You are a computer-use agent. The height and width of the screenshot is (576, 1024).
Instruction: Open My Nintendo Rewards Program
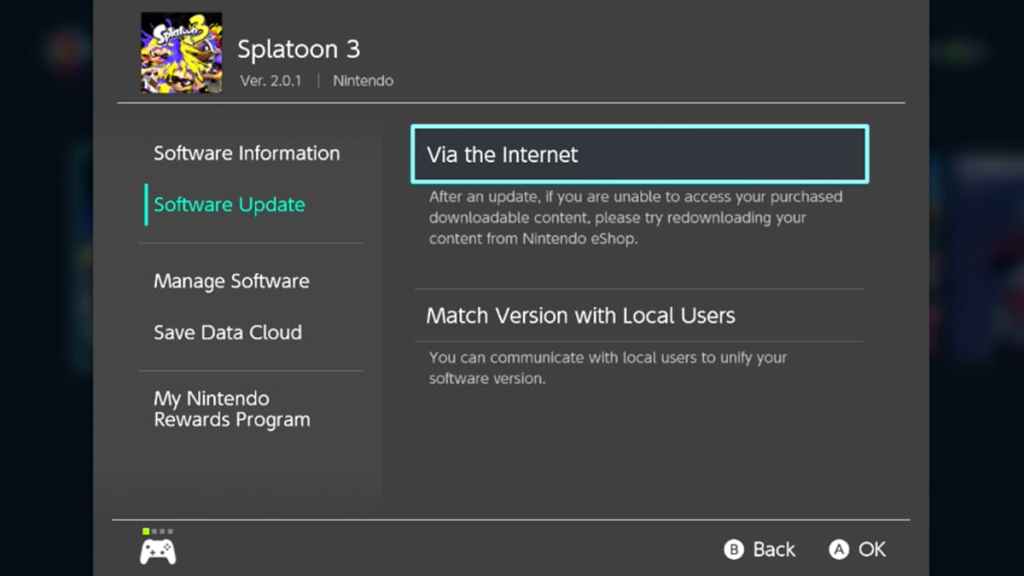(231, 409)
